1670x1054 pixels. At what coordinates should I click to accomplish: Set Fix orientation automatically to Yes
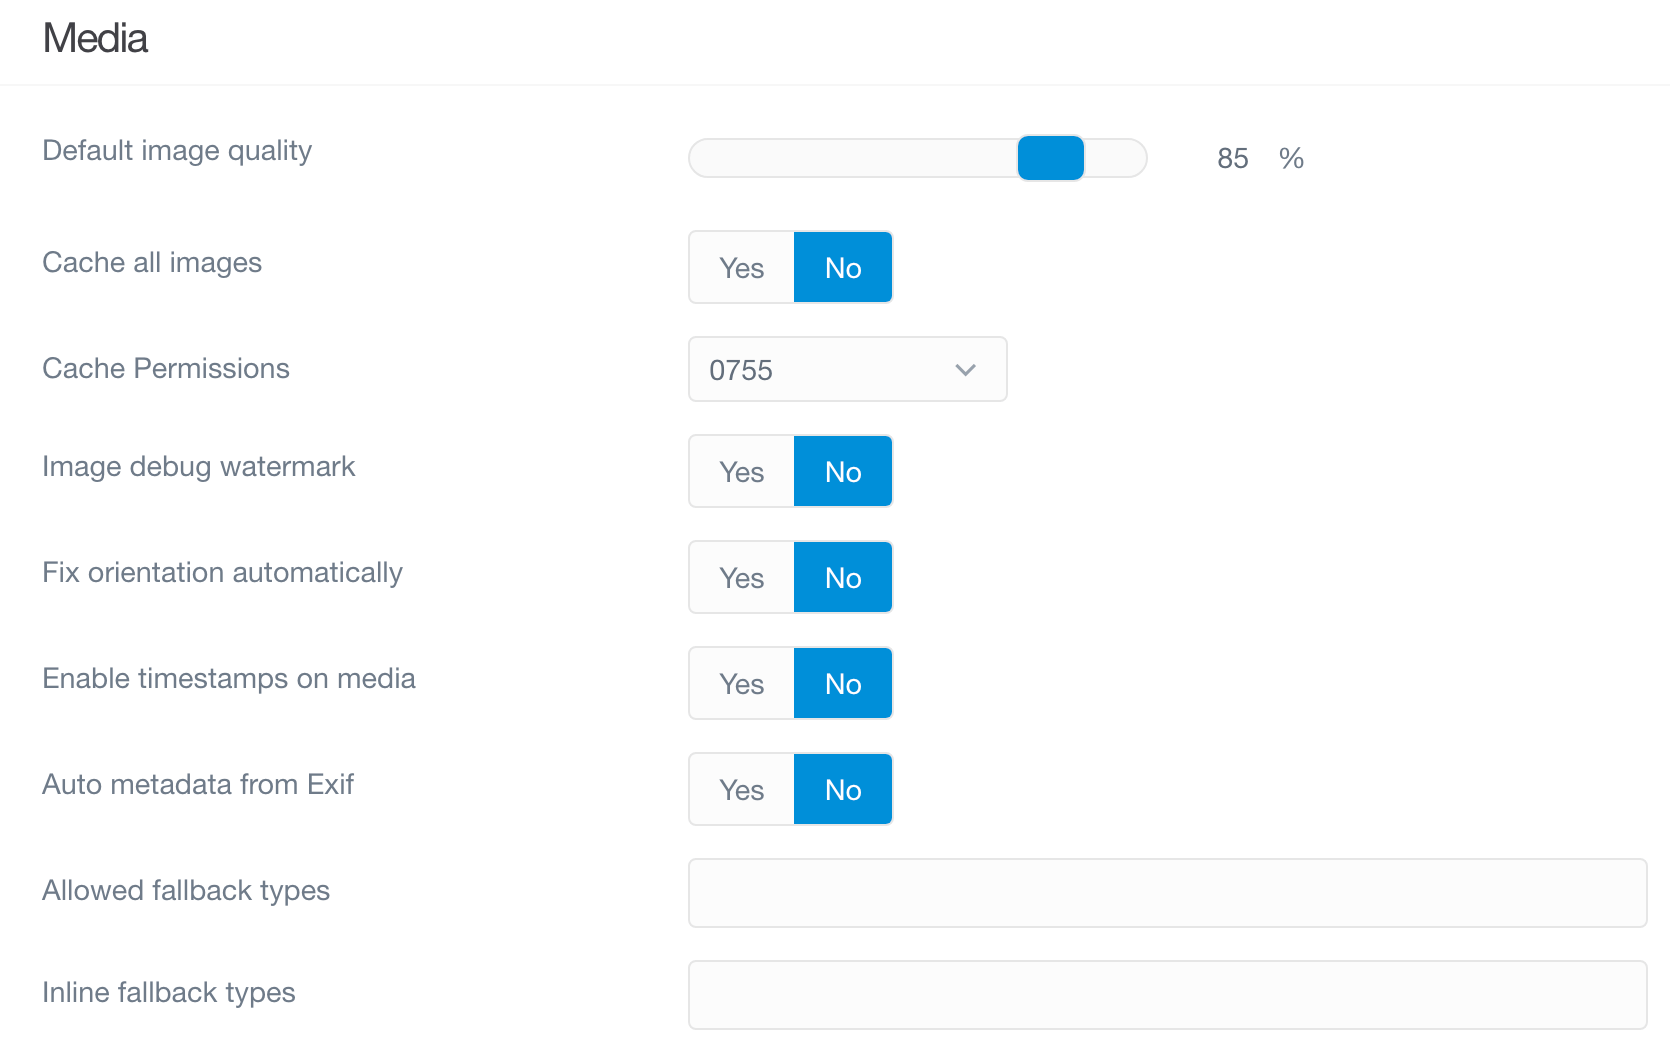click(740, 577)
